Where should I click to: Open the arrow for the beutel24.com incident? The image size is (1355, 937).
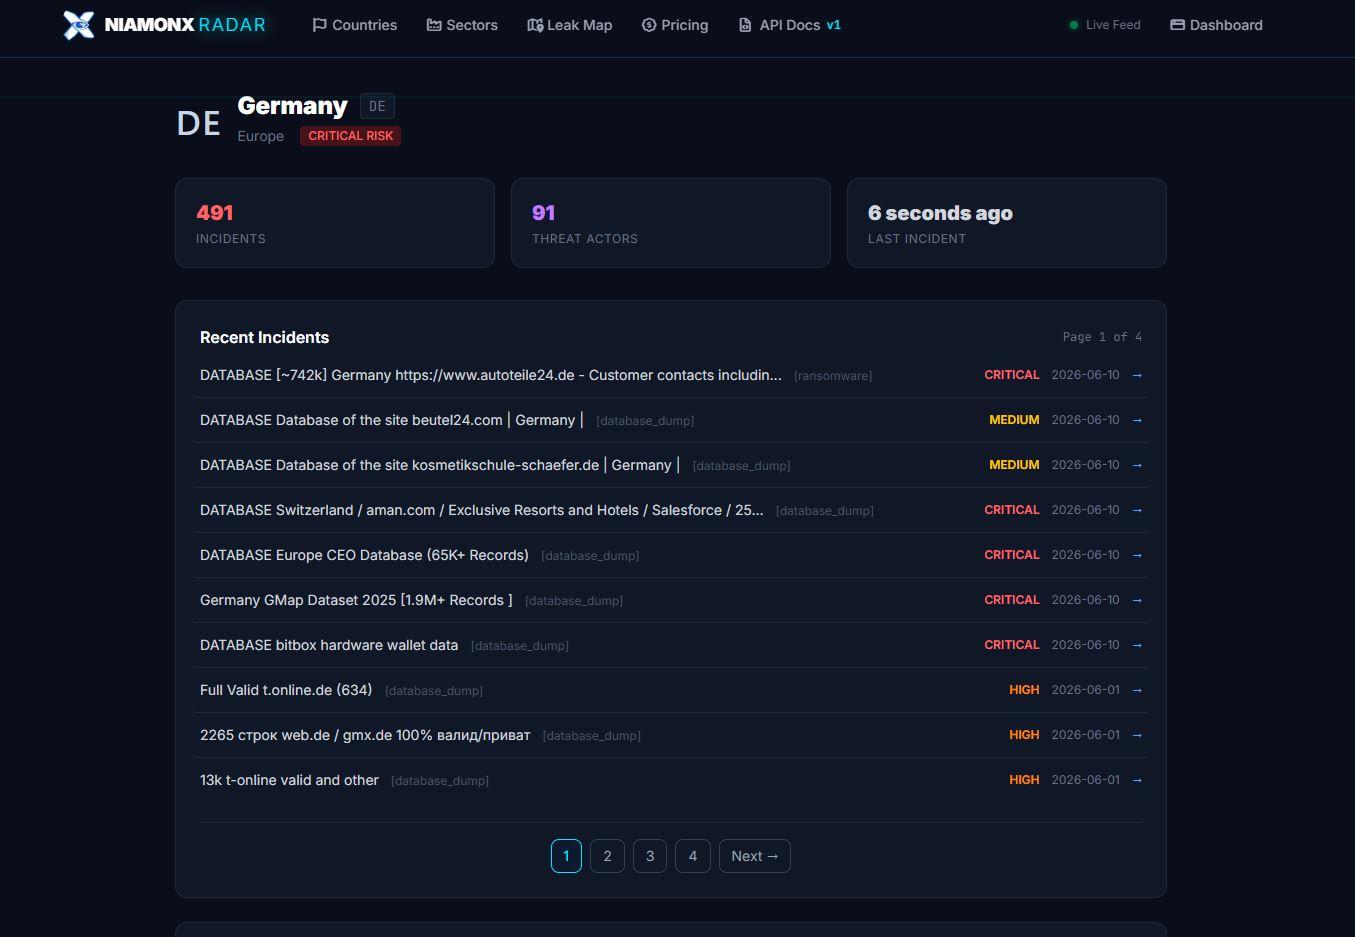tap(1137, 420)
